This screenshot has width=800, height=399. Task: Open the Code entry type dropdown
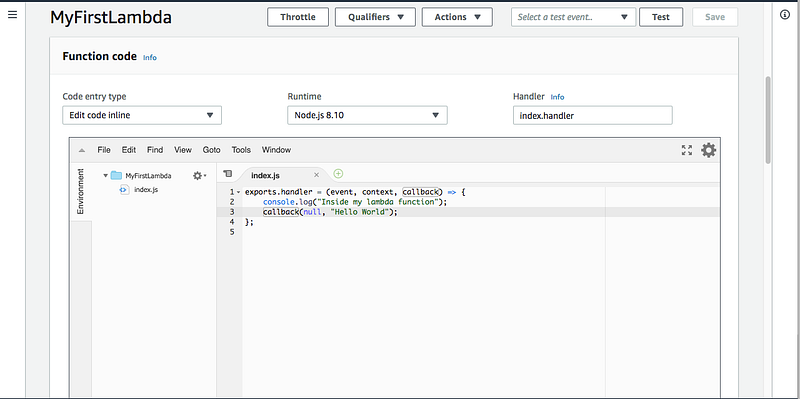(142, 115)
